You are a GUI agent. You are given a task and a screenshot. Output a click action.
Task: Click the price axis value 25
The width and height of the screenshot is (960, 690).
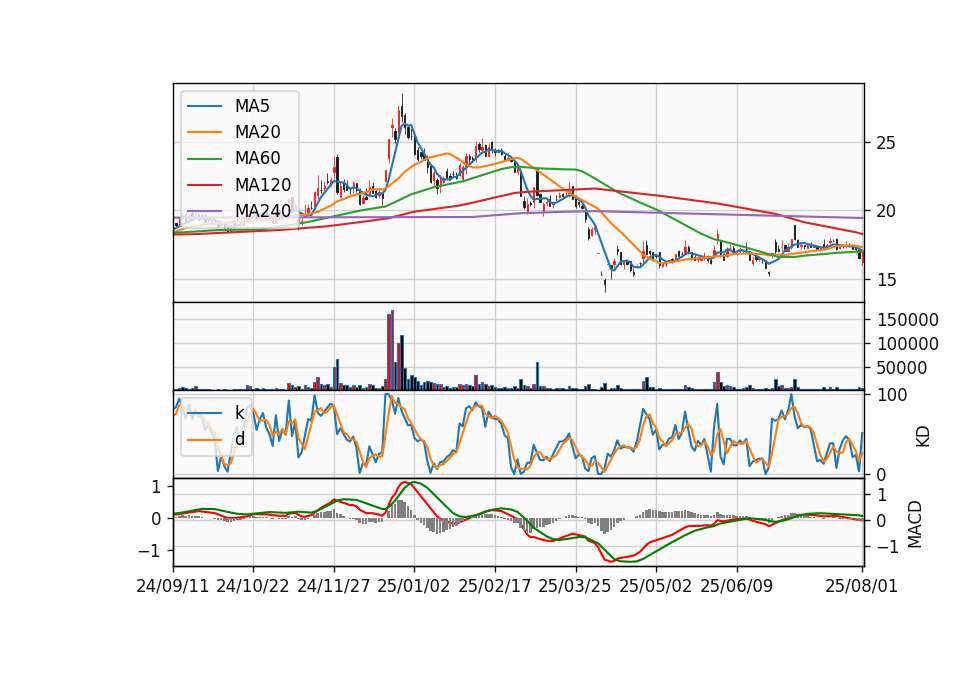(886, 143)
